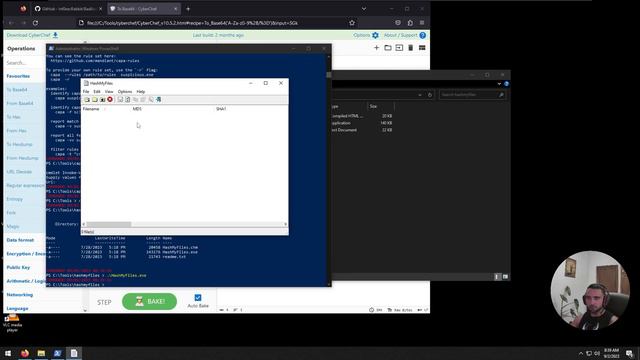Open a new browser tab with plus
The width and height of the screenshot is (640, 360).
click(x=188, y=9)
